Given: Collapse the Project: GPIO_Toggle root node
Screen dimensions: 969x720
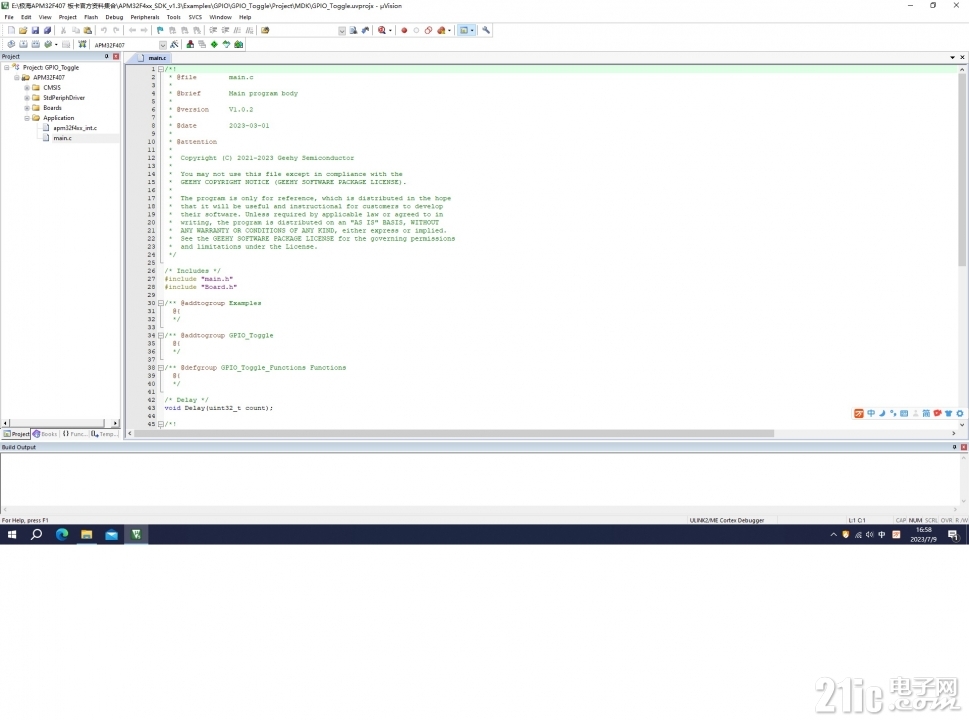Looking at the screenshot, I should [7, 67].
